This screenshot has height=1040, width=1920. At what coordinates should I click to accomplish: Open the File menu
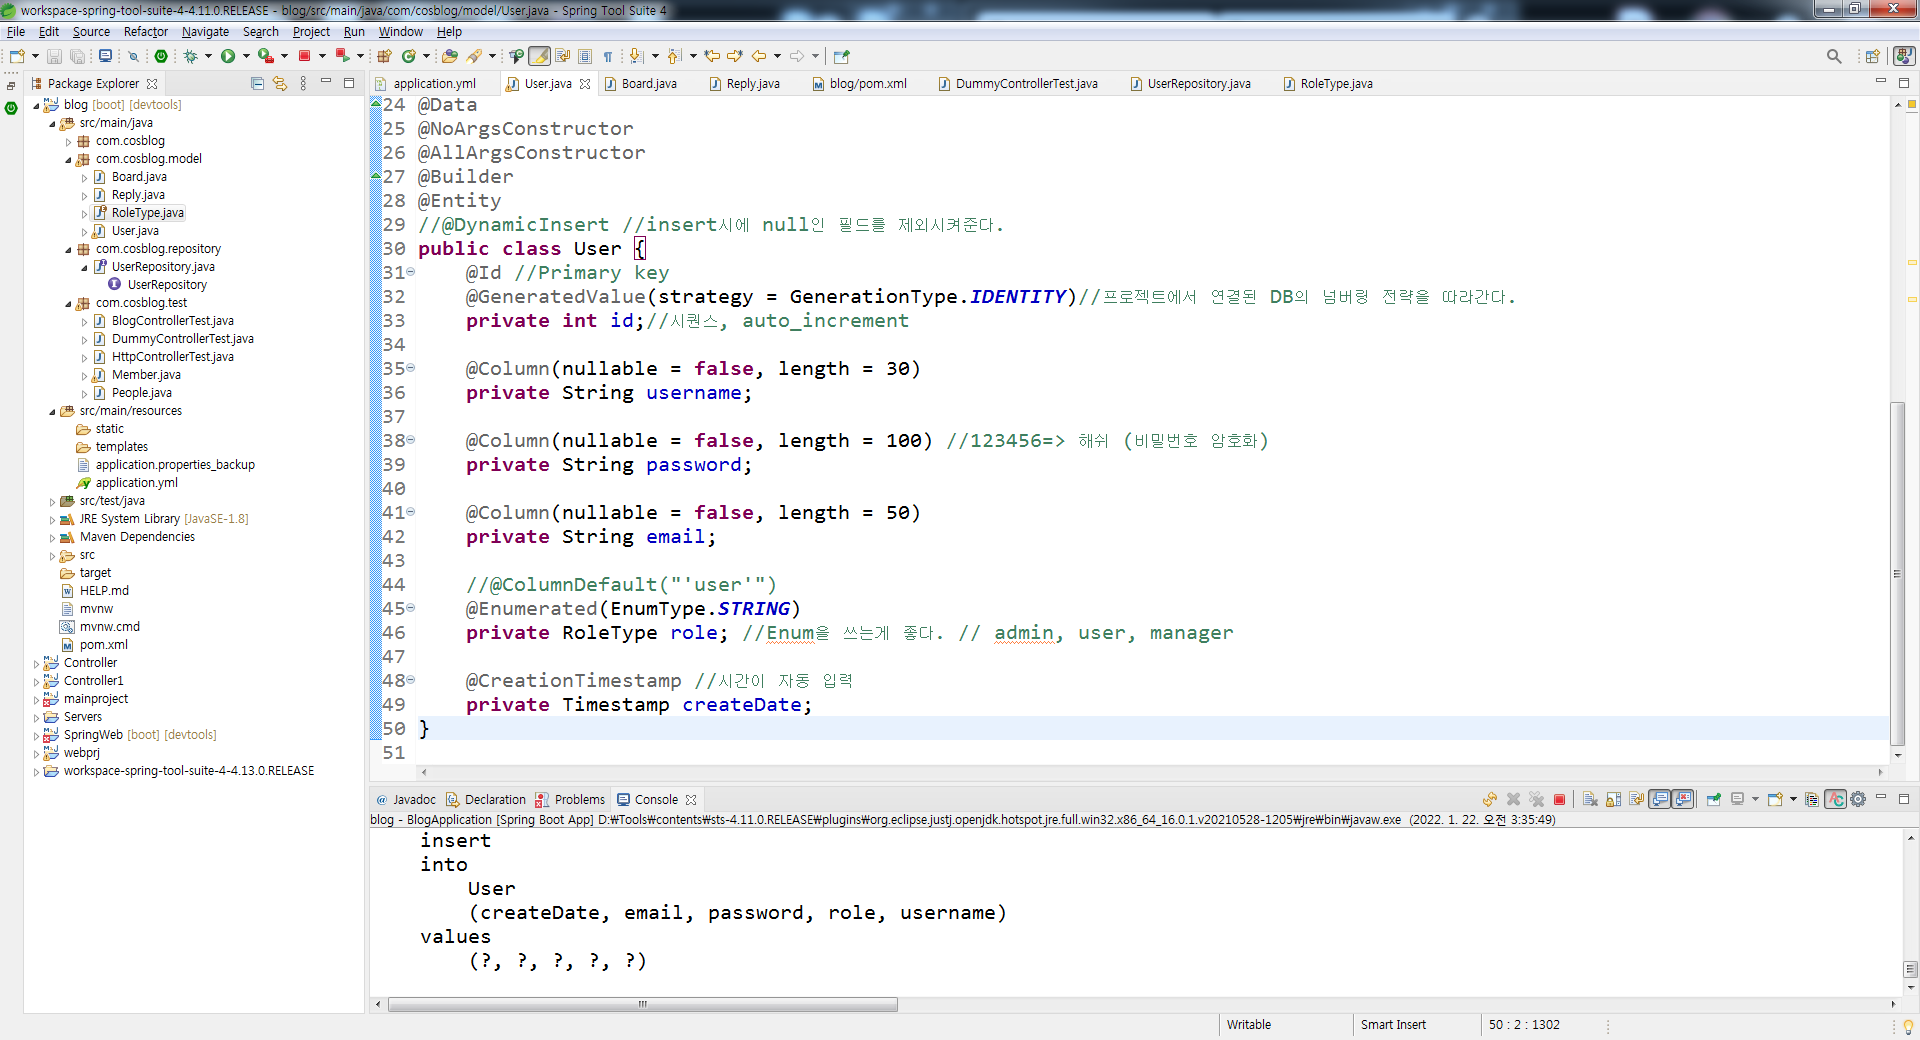tap(16, 31)
